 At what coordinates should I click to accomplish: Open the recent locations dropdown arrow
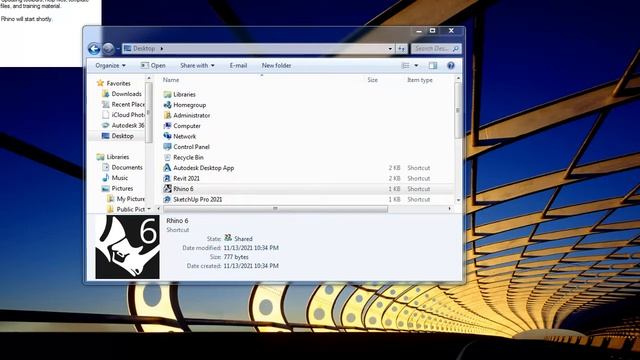(118, 49)
